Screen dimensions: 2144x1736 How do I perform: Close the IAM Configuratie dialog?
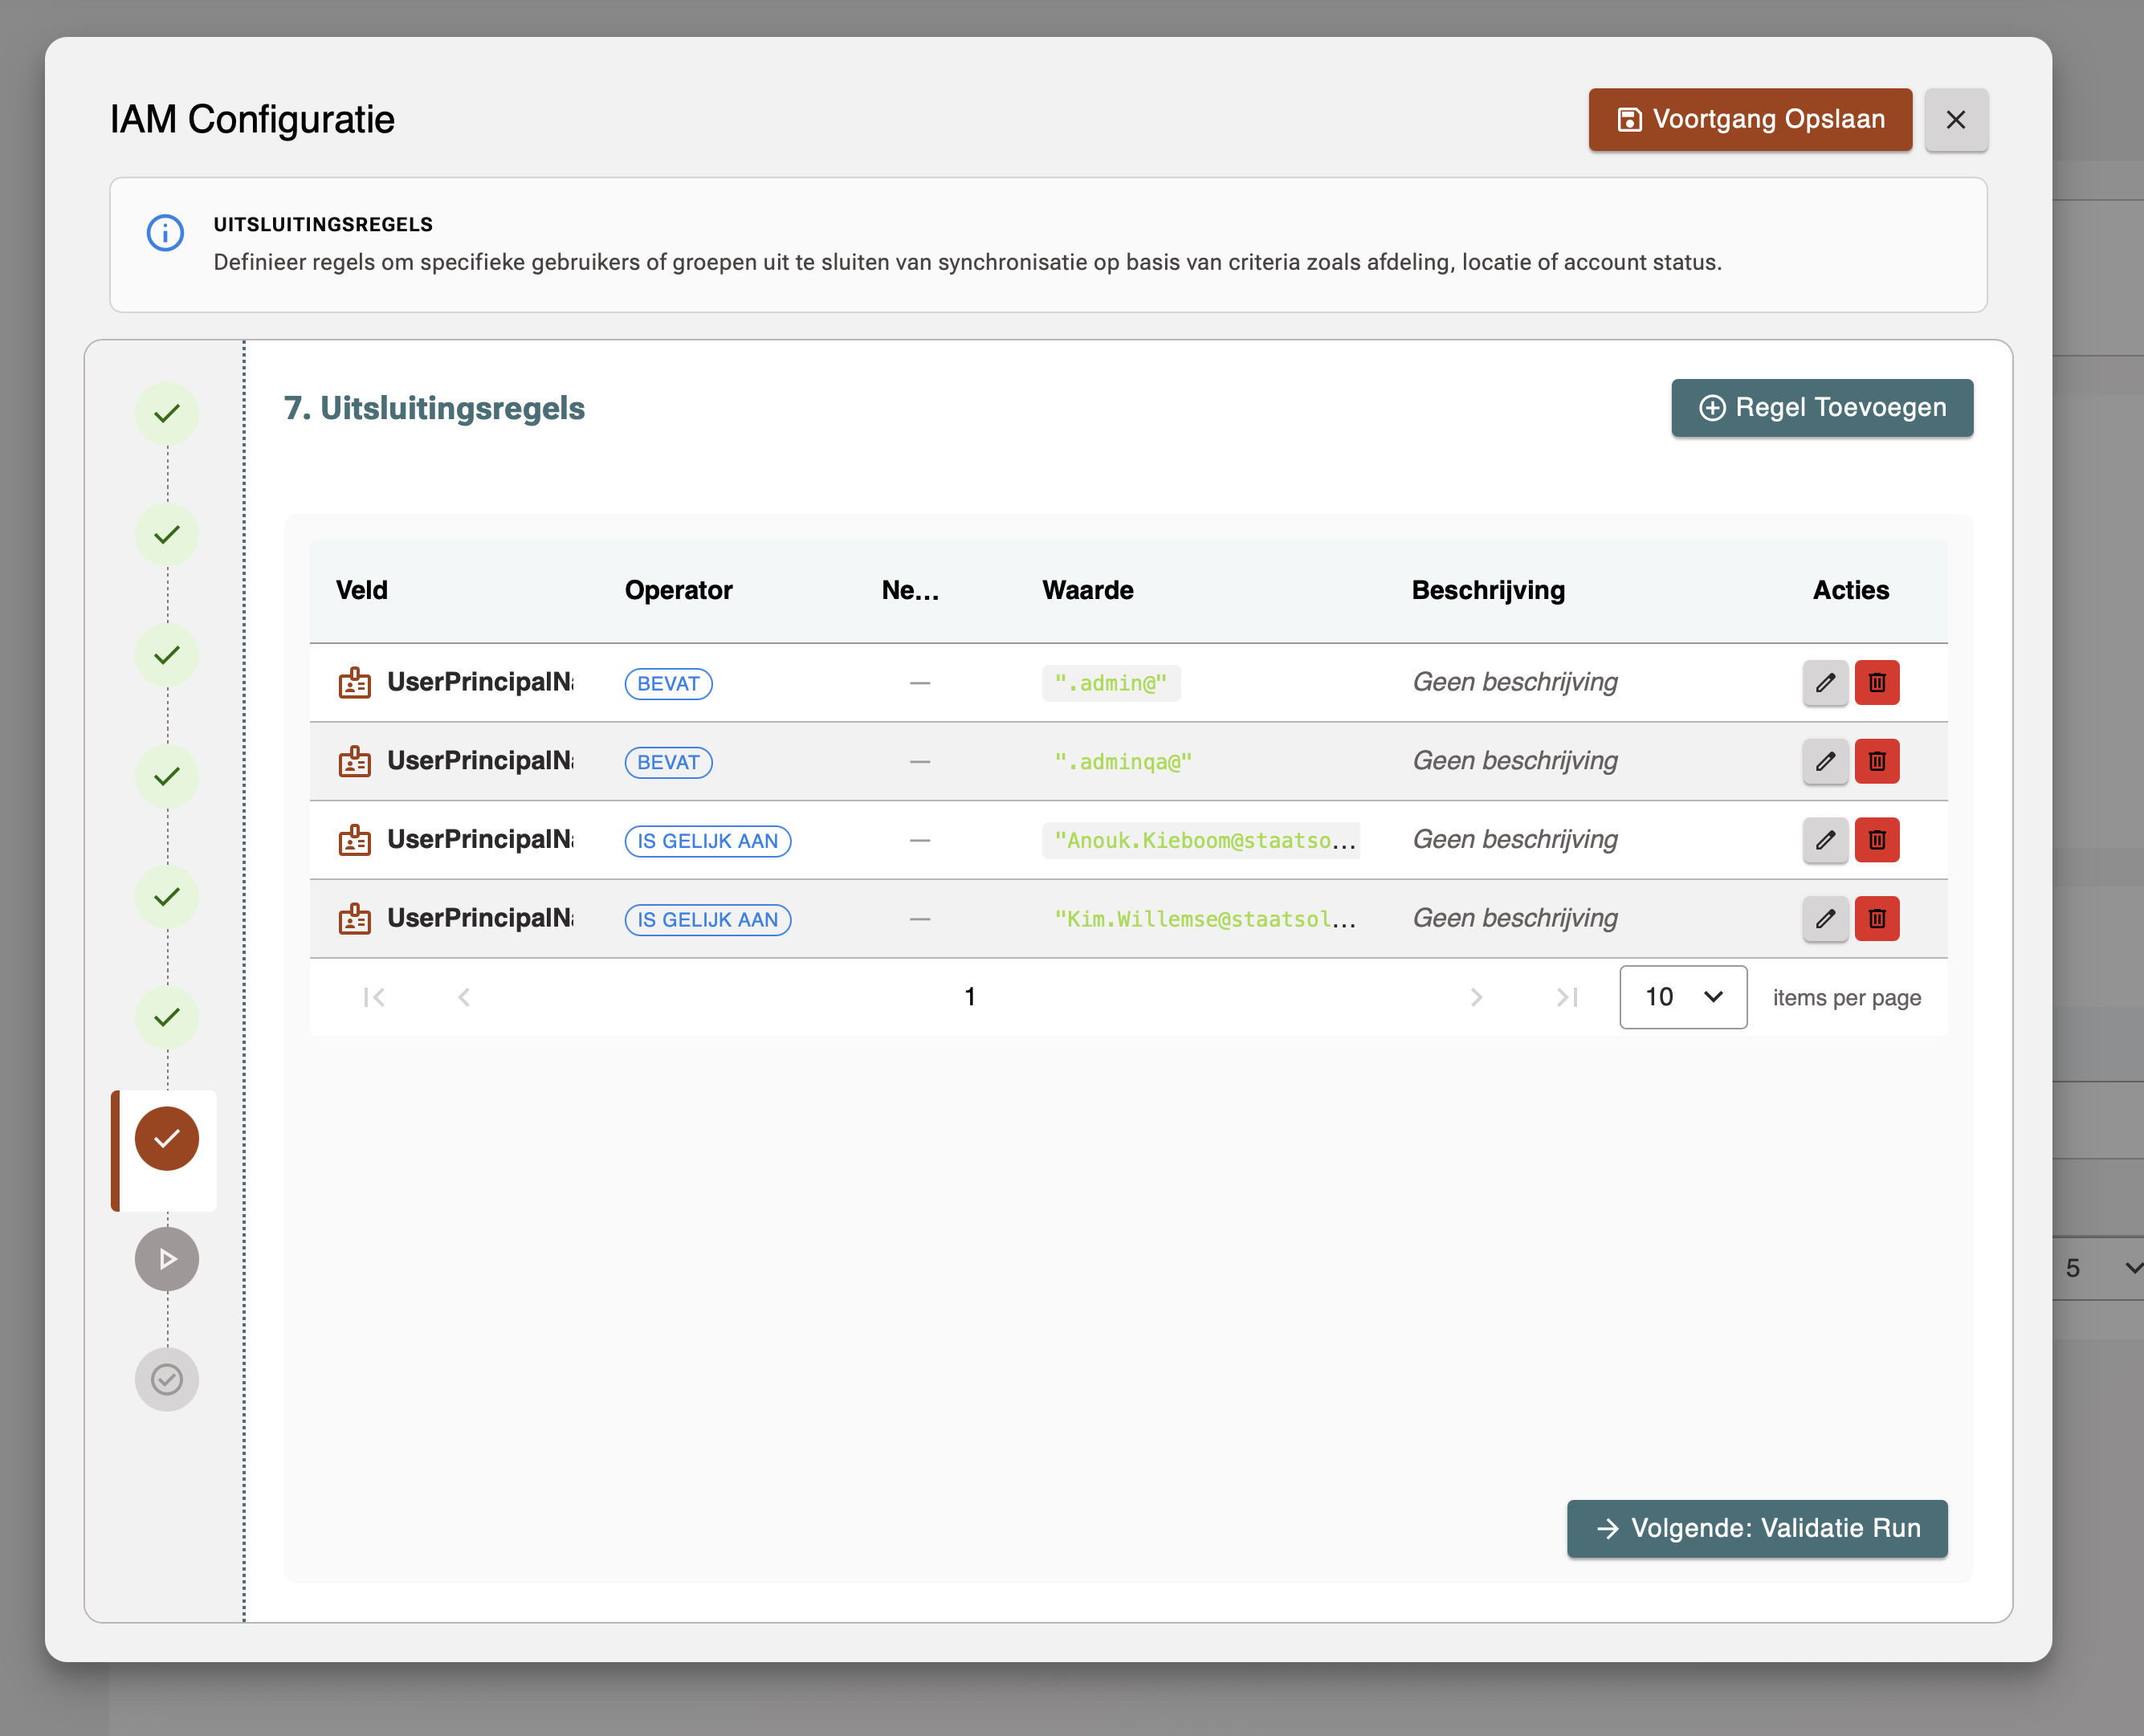pyautogui.click(x=1955, y=120)
